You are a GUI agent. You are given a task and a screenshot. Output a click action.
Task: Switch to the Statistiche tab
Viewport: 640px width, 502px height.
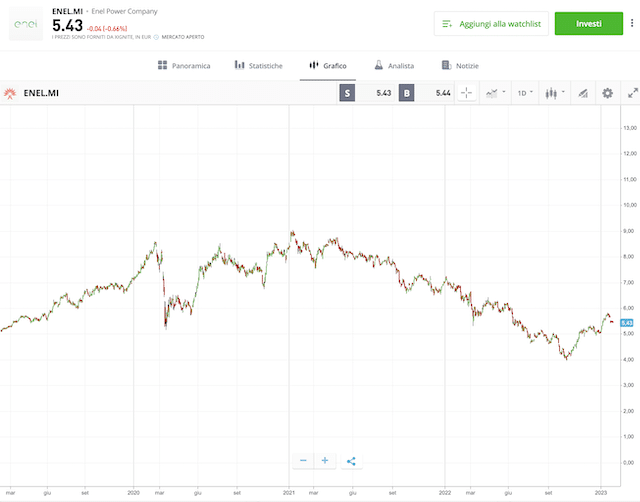[x=258, y=66]
